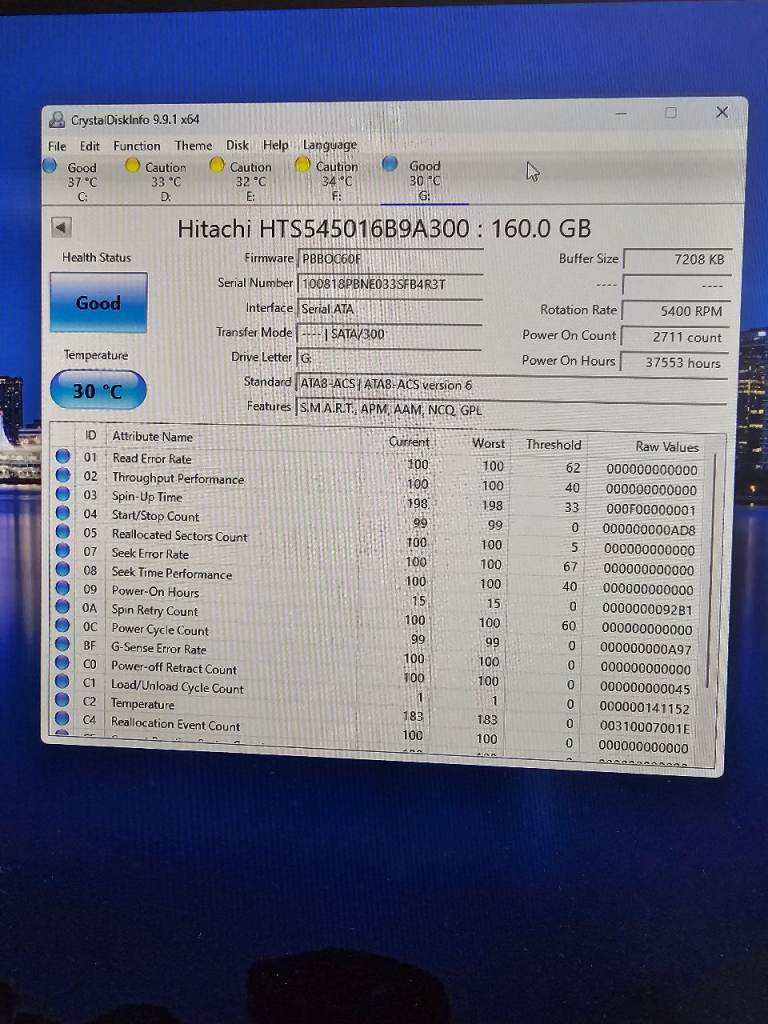Click the Attribute Name column header
The height and width of the screenshot is (1024, 768).
[x=152, y=436]
